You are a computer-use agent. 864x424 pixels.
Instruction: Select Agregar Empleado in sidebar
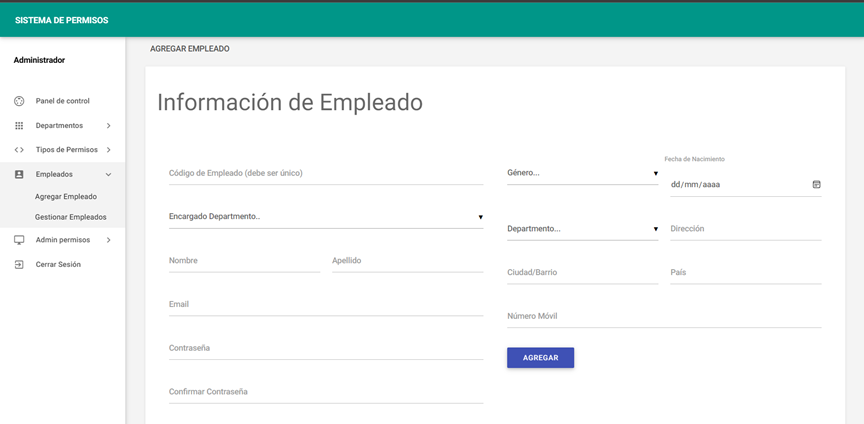66,197
